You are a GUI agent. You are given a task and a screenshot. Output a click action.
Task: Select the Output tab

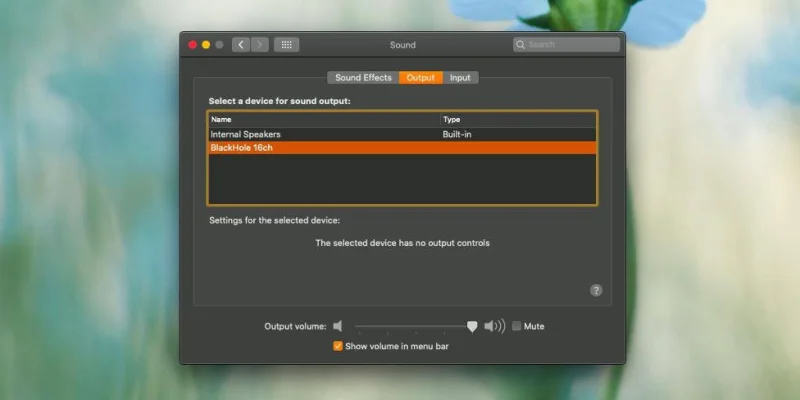[420, 78]
